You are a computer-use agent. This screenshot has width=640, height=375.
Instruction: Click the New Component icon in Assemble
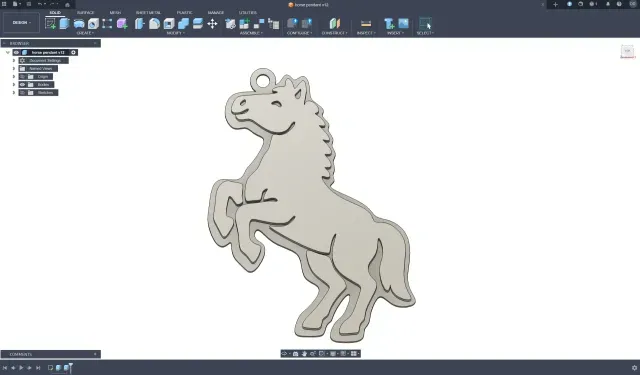coord(230,24)
